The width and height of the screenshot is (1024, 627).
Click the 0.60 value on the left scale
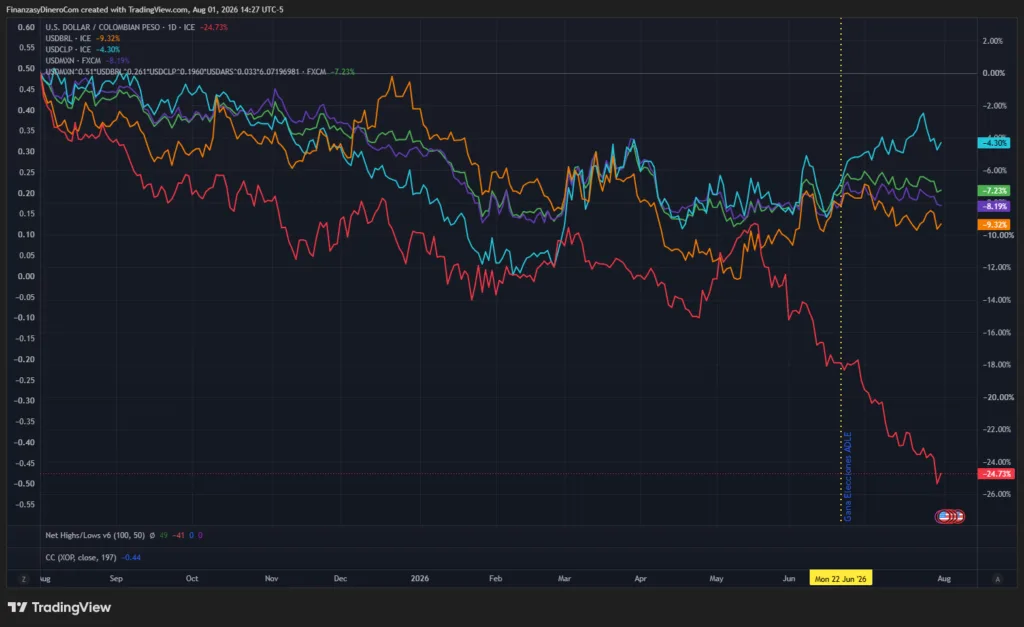[x=26, y=27]
